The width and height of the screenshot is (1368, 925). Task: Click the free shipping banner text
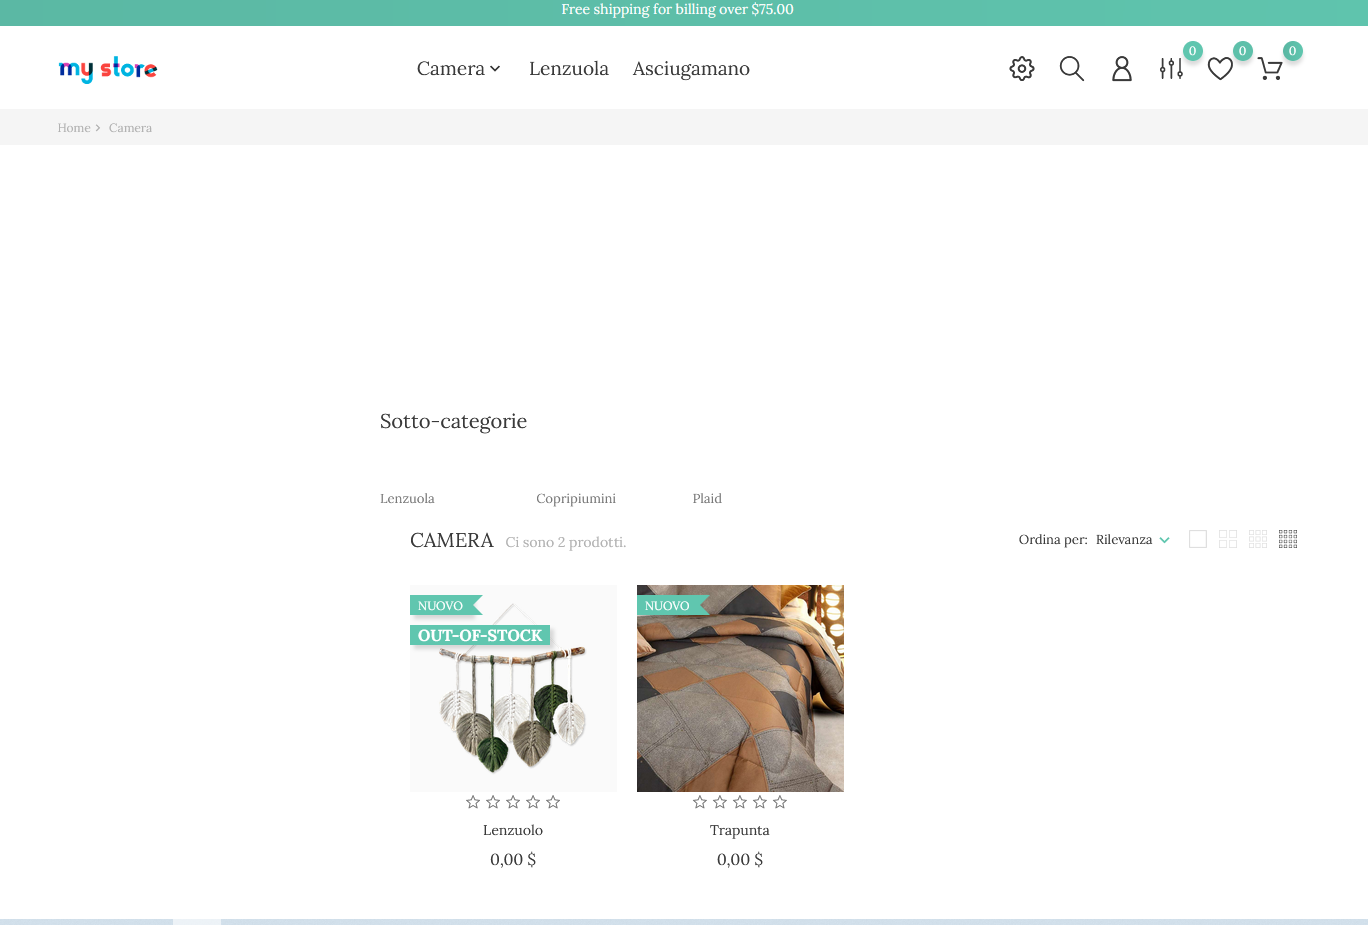678,10
